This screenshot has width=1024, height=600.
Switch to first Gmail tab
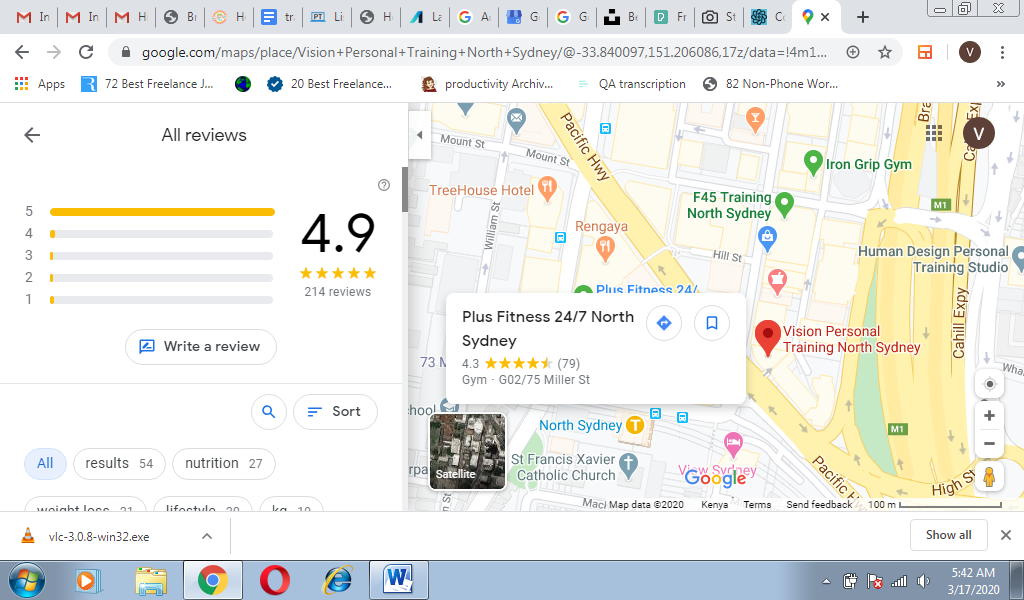(x=33, y=17)
